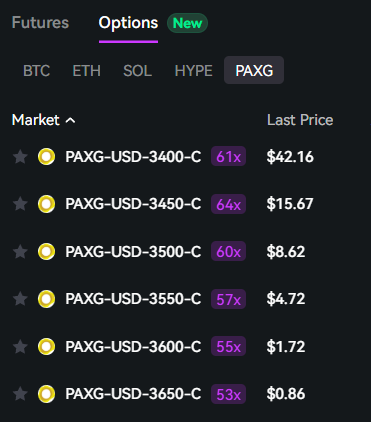Sort by Market column chevron arrow

tap(70, 120)
